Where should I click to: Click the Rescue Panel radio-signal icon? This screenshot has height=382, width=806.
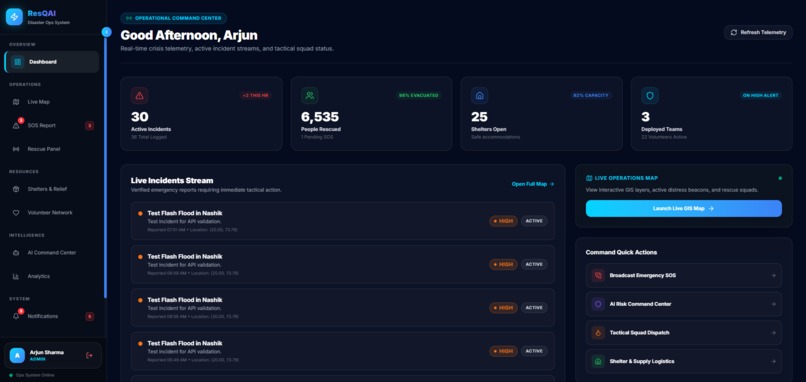(x=16, y=149)
